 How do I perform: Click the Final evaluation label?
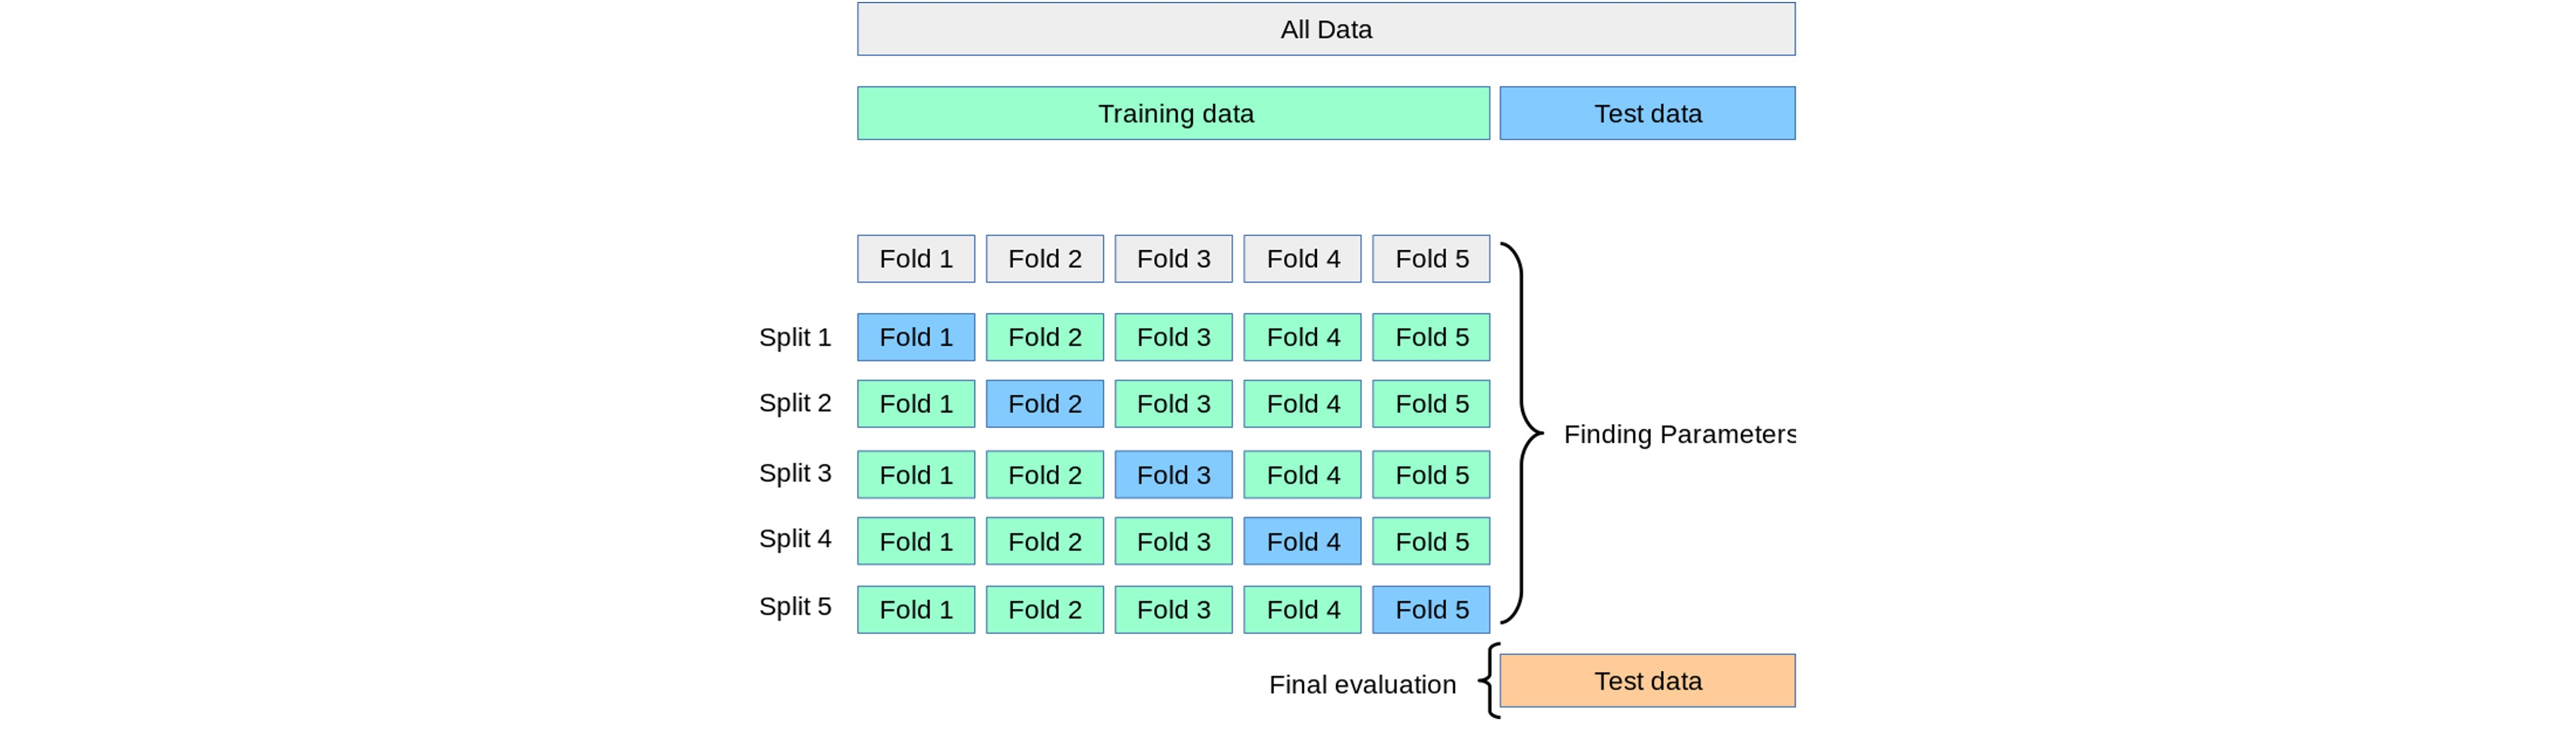click(x=1362, y=684)
